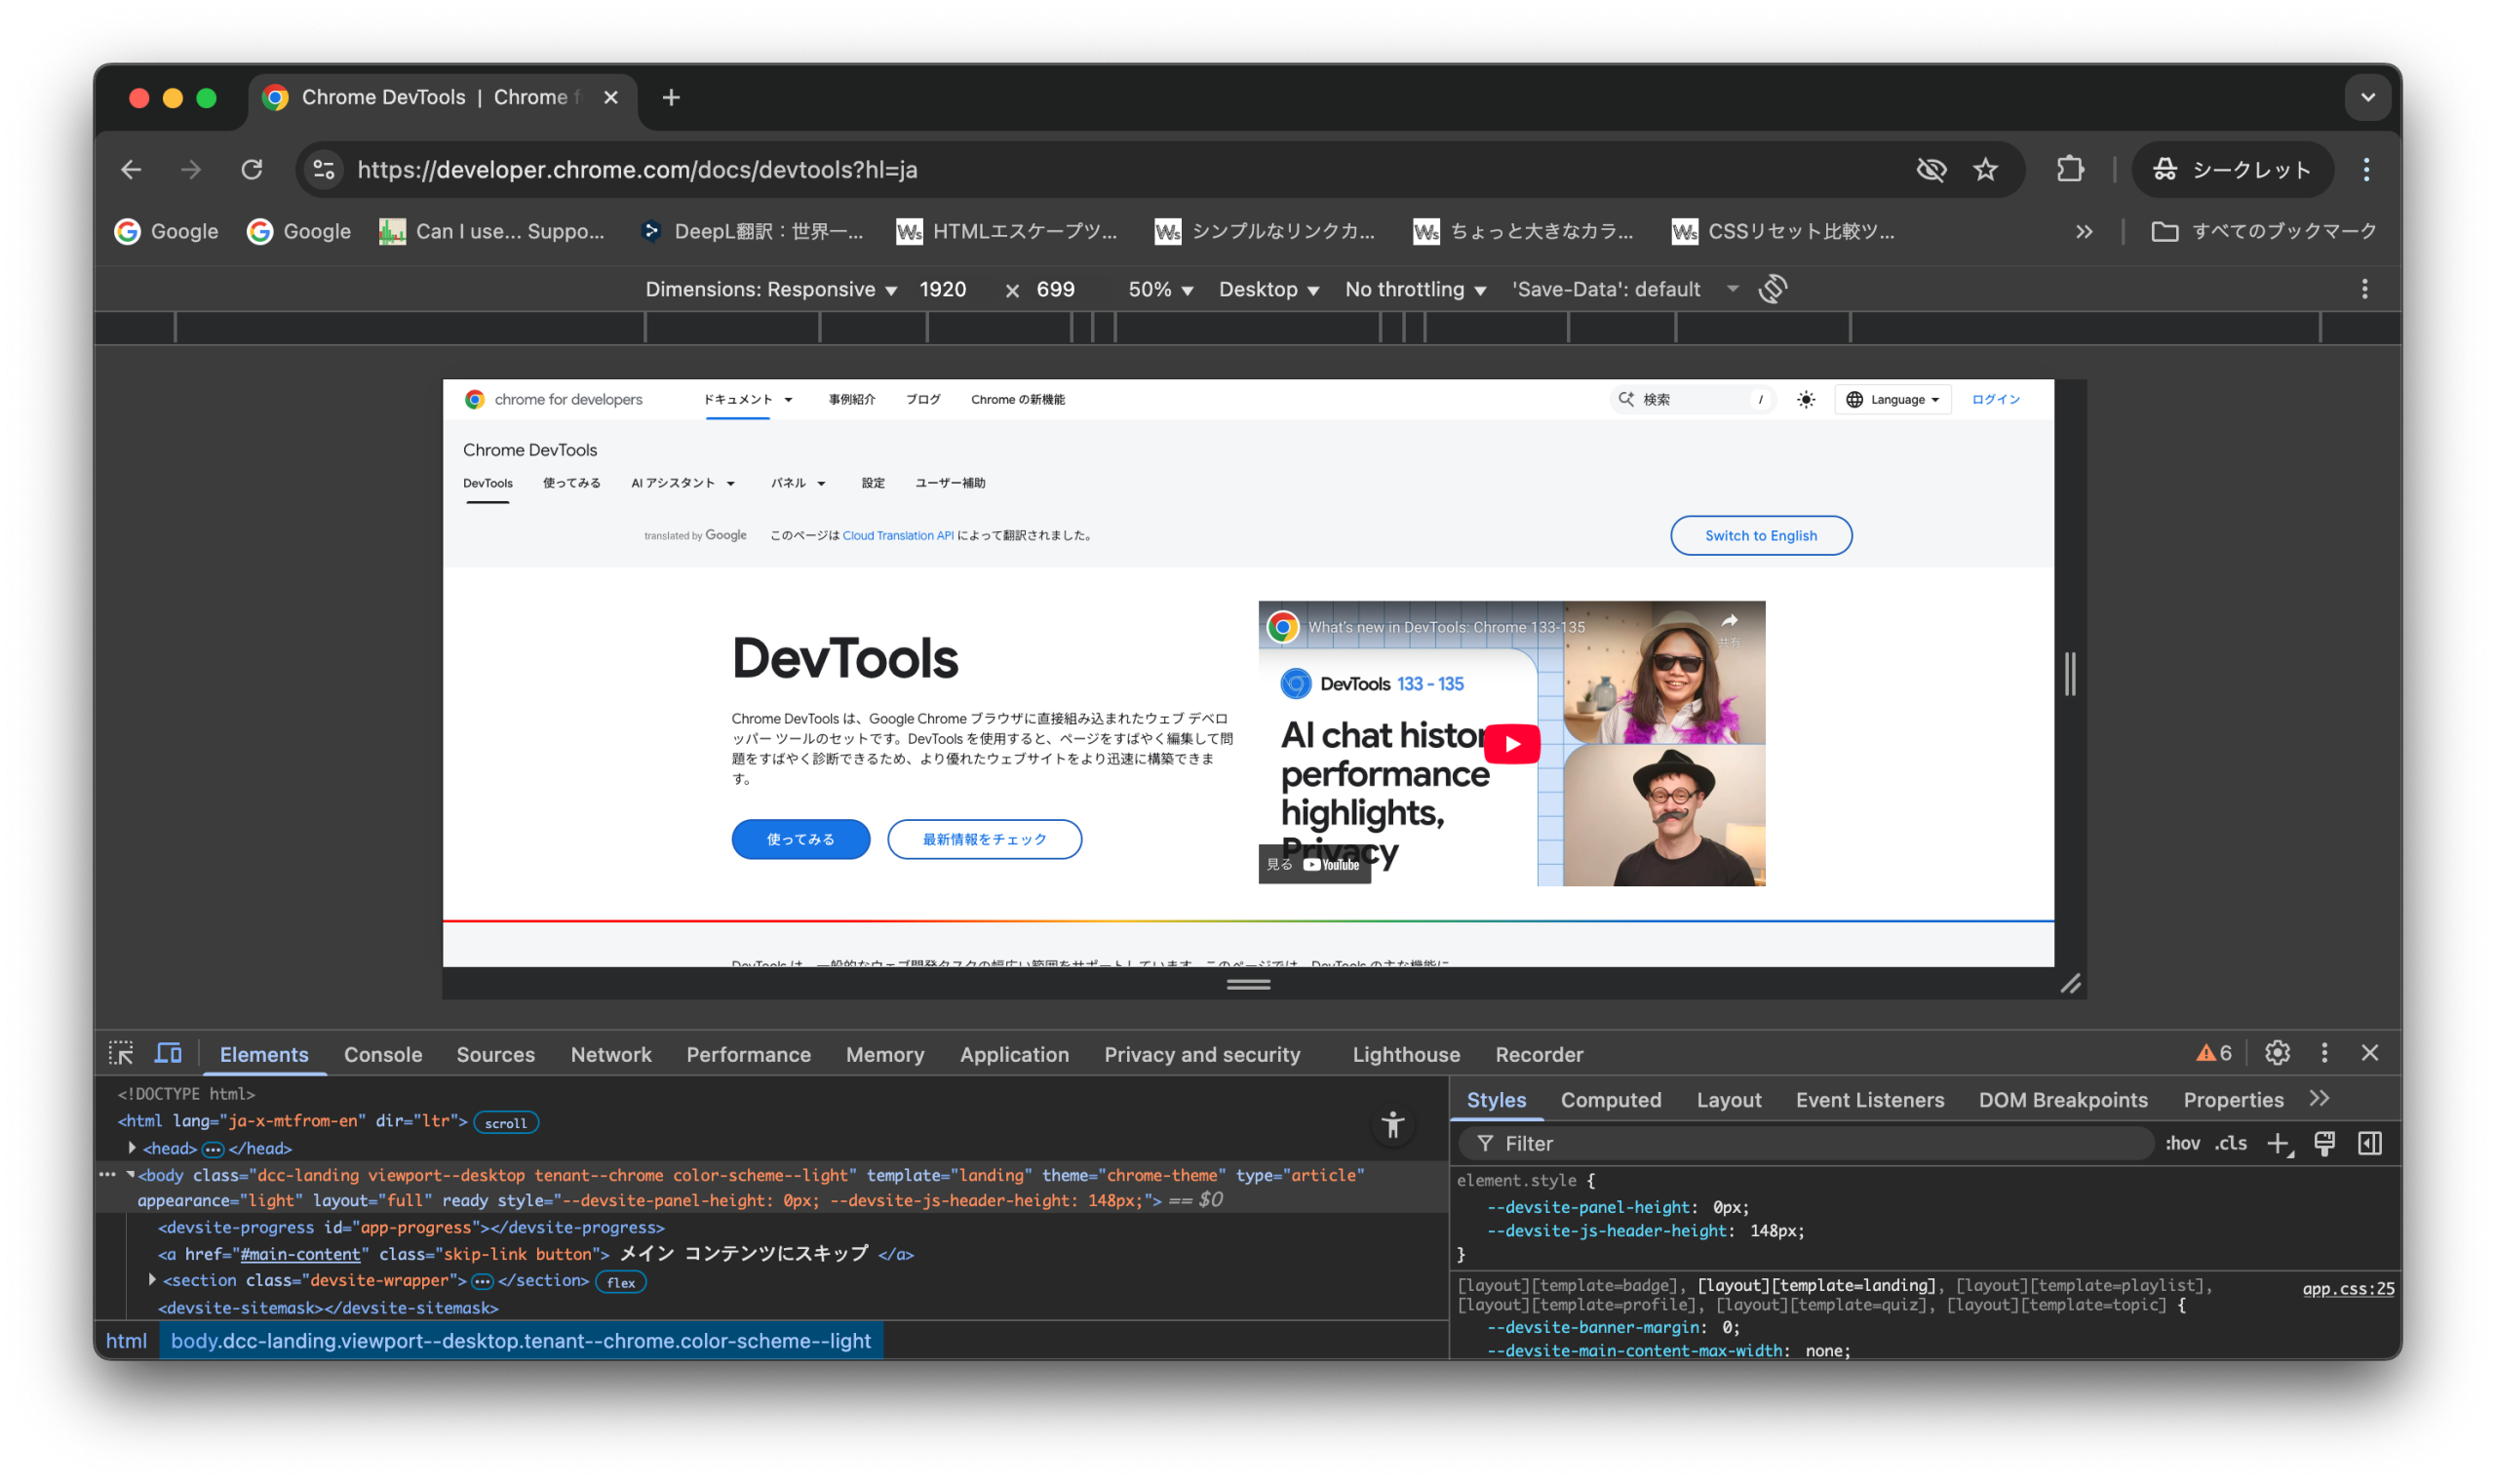Add new style rule plus icon

(2279, 1144)
